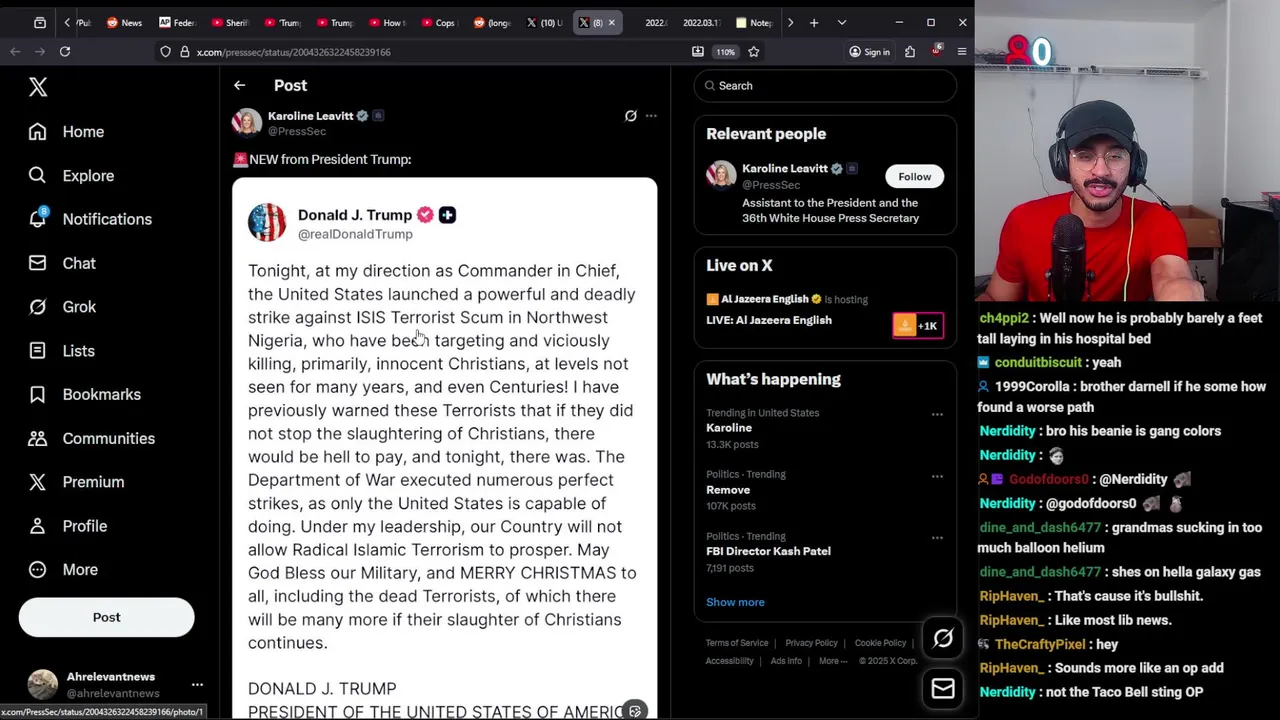Open options for Remove trend
Image resolution: width=1280 pixels, height=720 pixels.
(x=937, y=476)
